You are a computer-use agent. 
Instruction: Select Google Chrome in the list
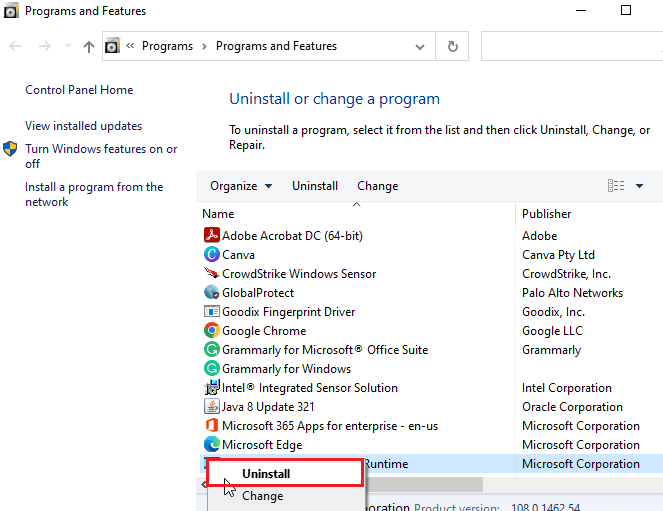(264, 331)
